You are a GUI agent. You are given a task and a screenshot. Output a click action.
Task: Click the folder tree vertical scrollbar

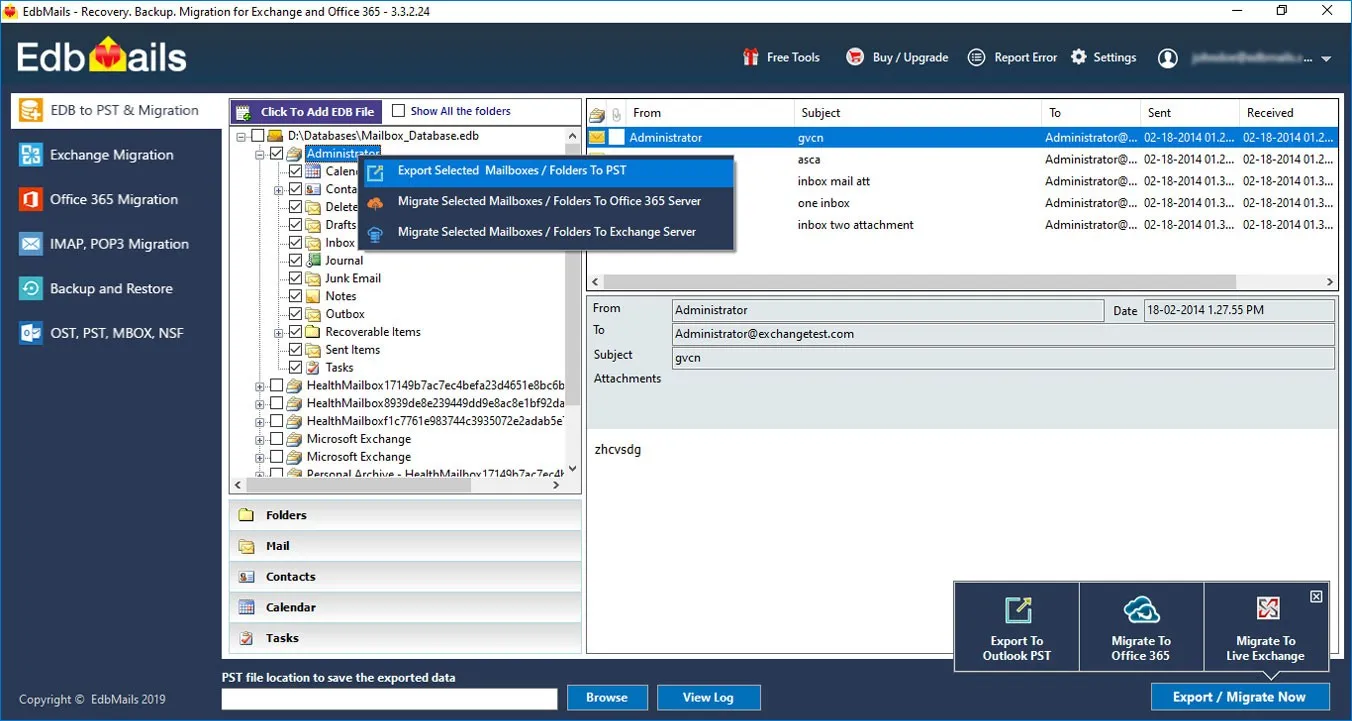tap(573, 301)
